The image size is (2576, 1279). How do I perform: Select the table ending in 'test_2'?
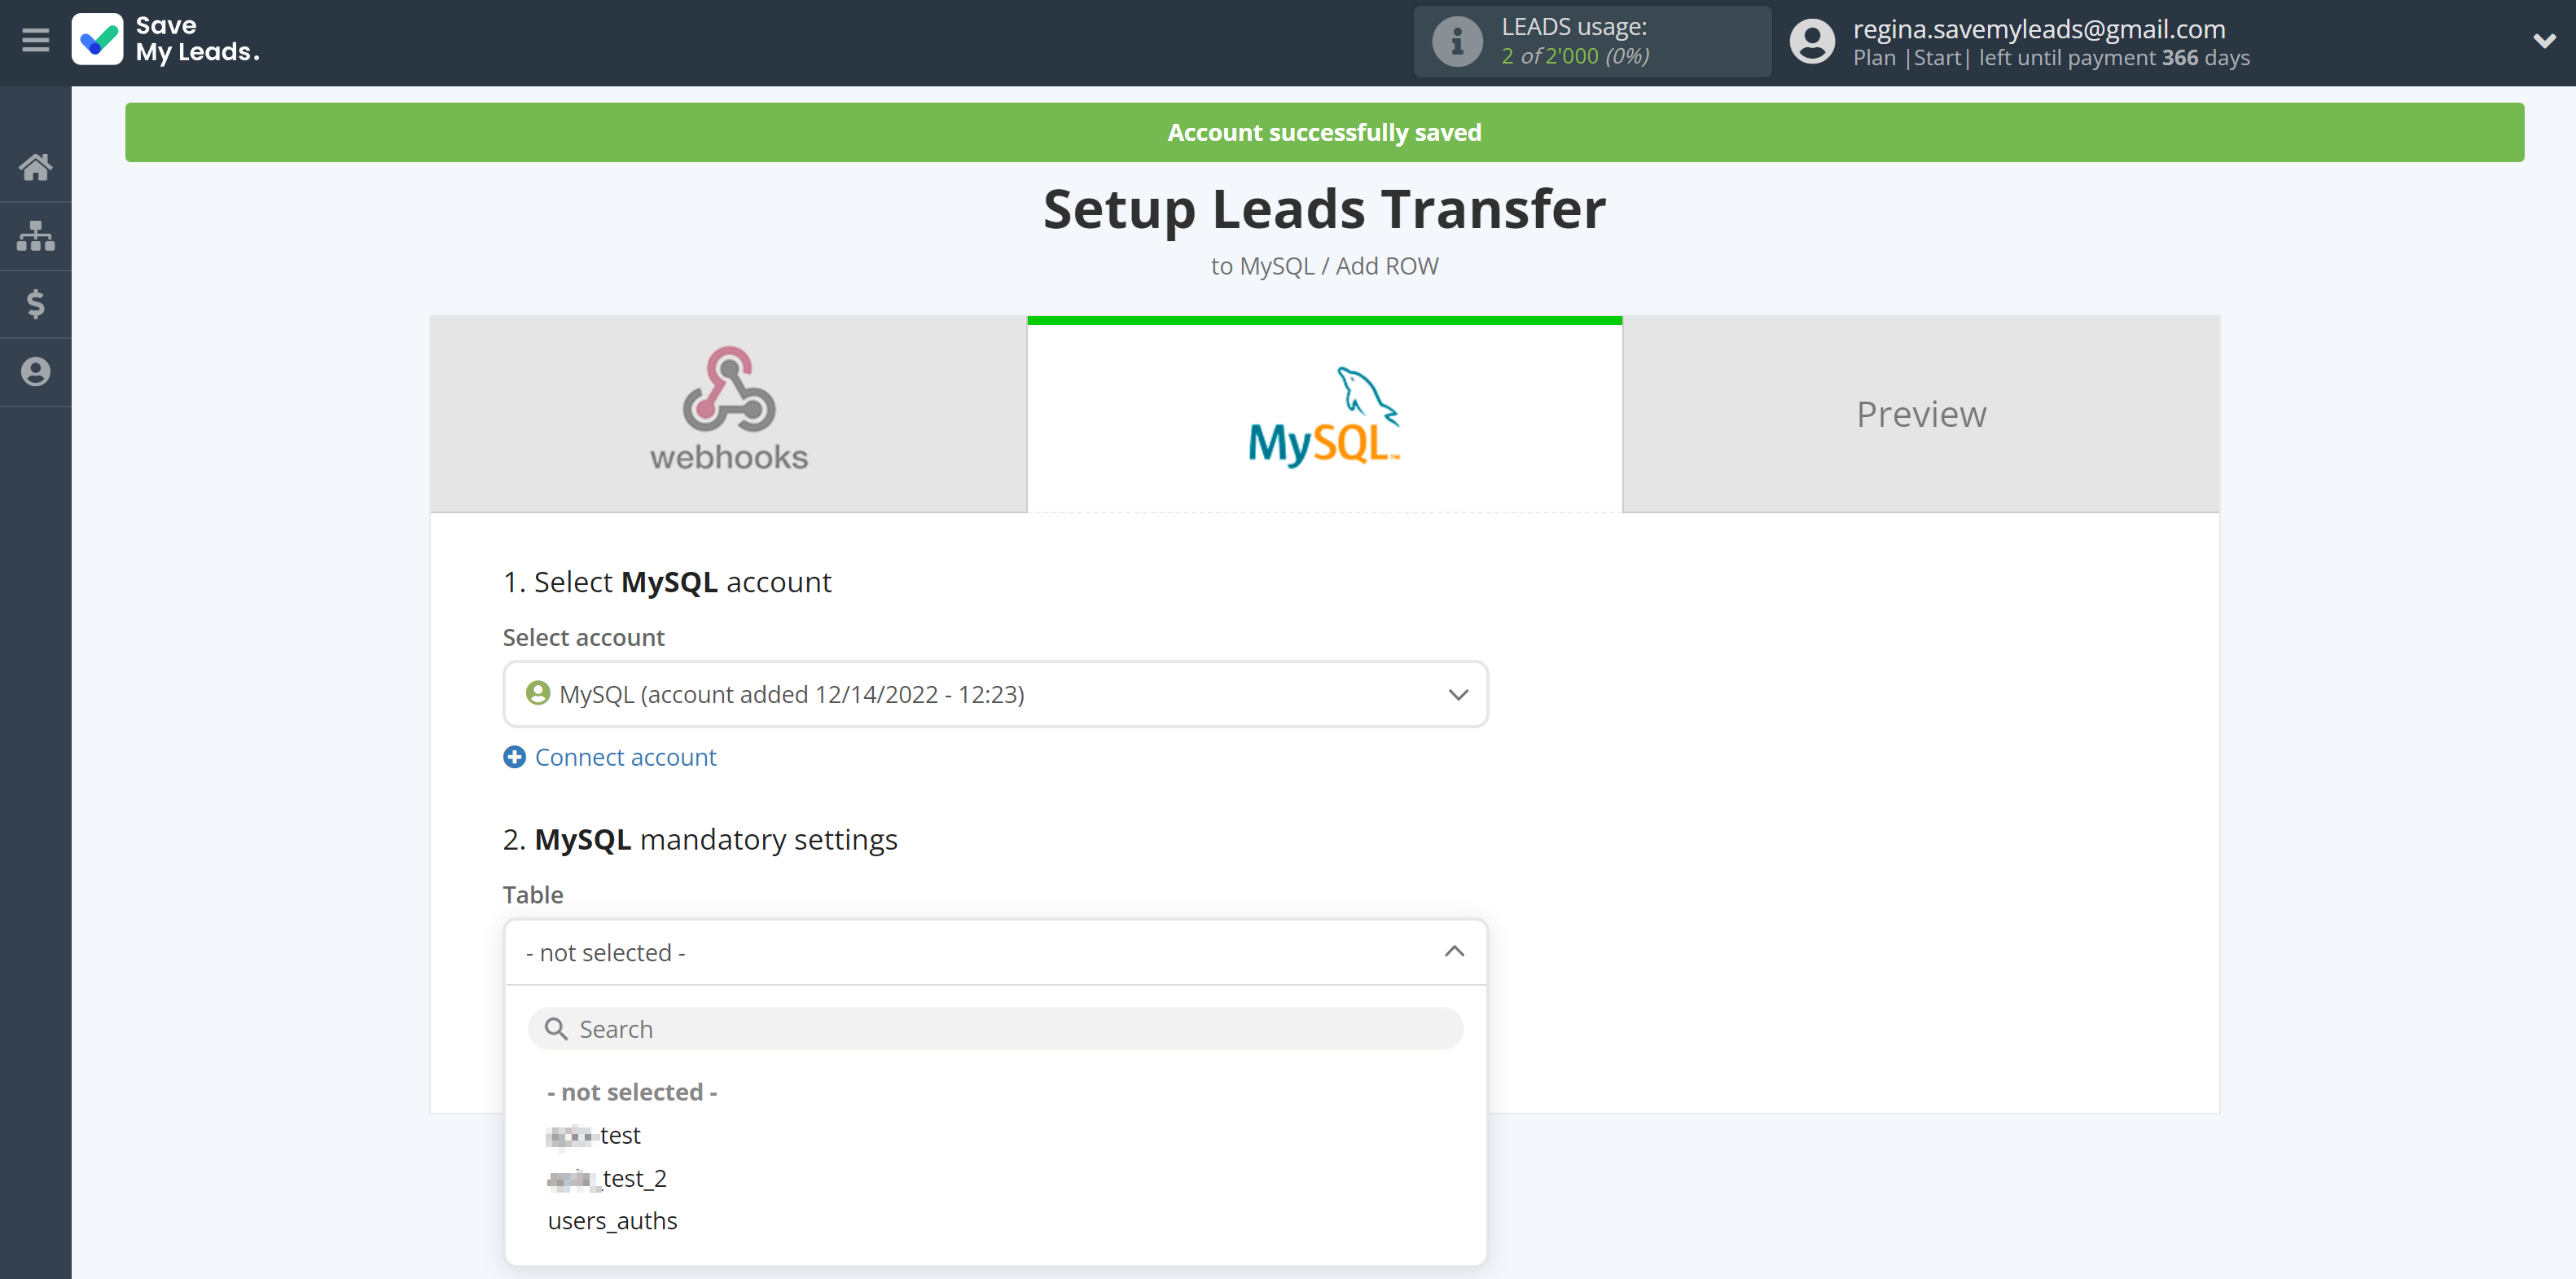[607, 1178]
